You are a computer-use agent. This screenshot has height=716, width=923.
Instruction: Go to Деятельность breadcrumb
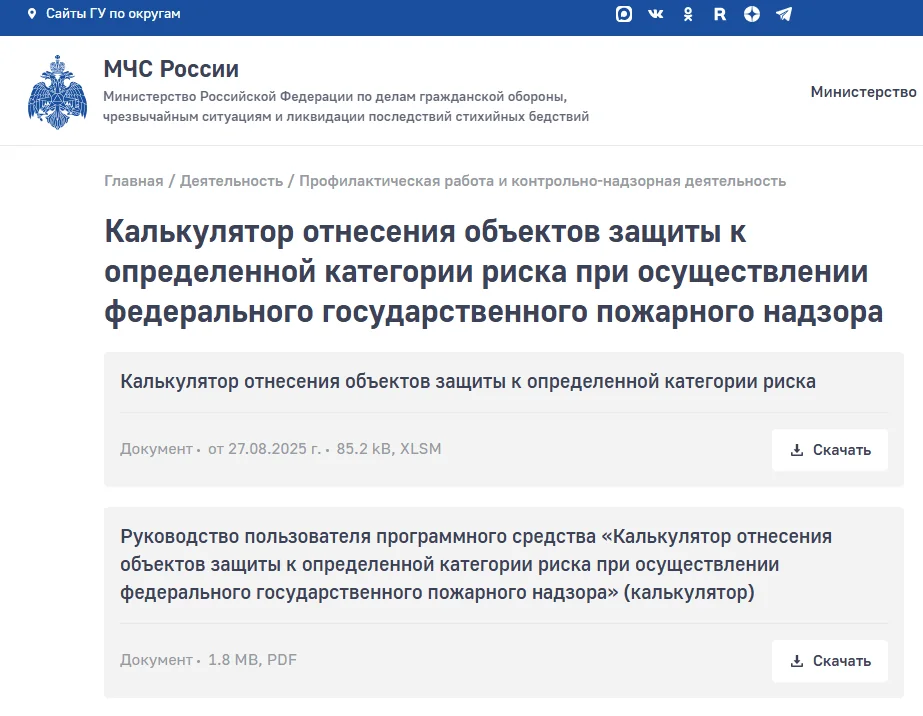231,181
